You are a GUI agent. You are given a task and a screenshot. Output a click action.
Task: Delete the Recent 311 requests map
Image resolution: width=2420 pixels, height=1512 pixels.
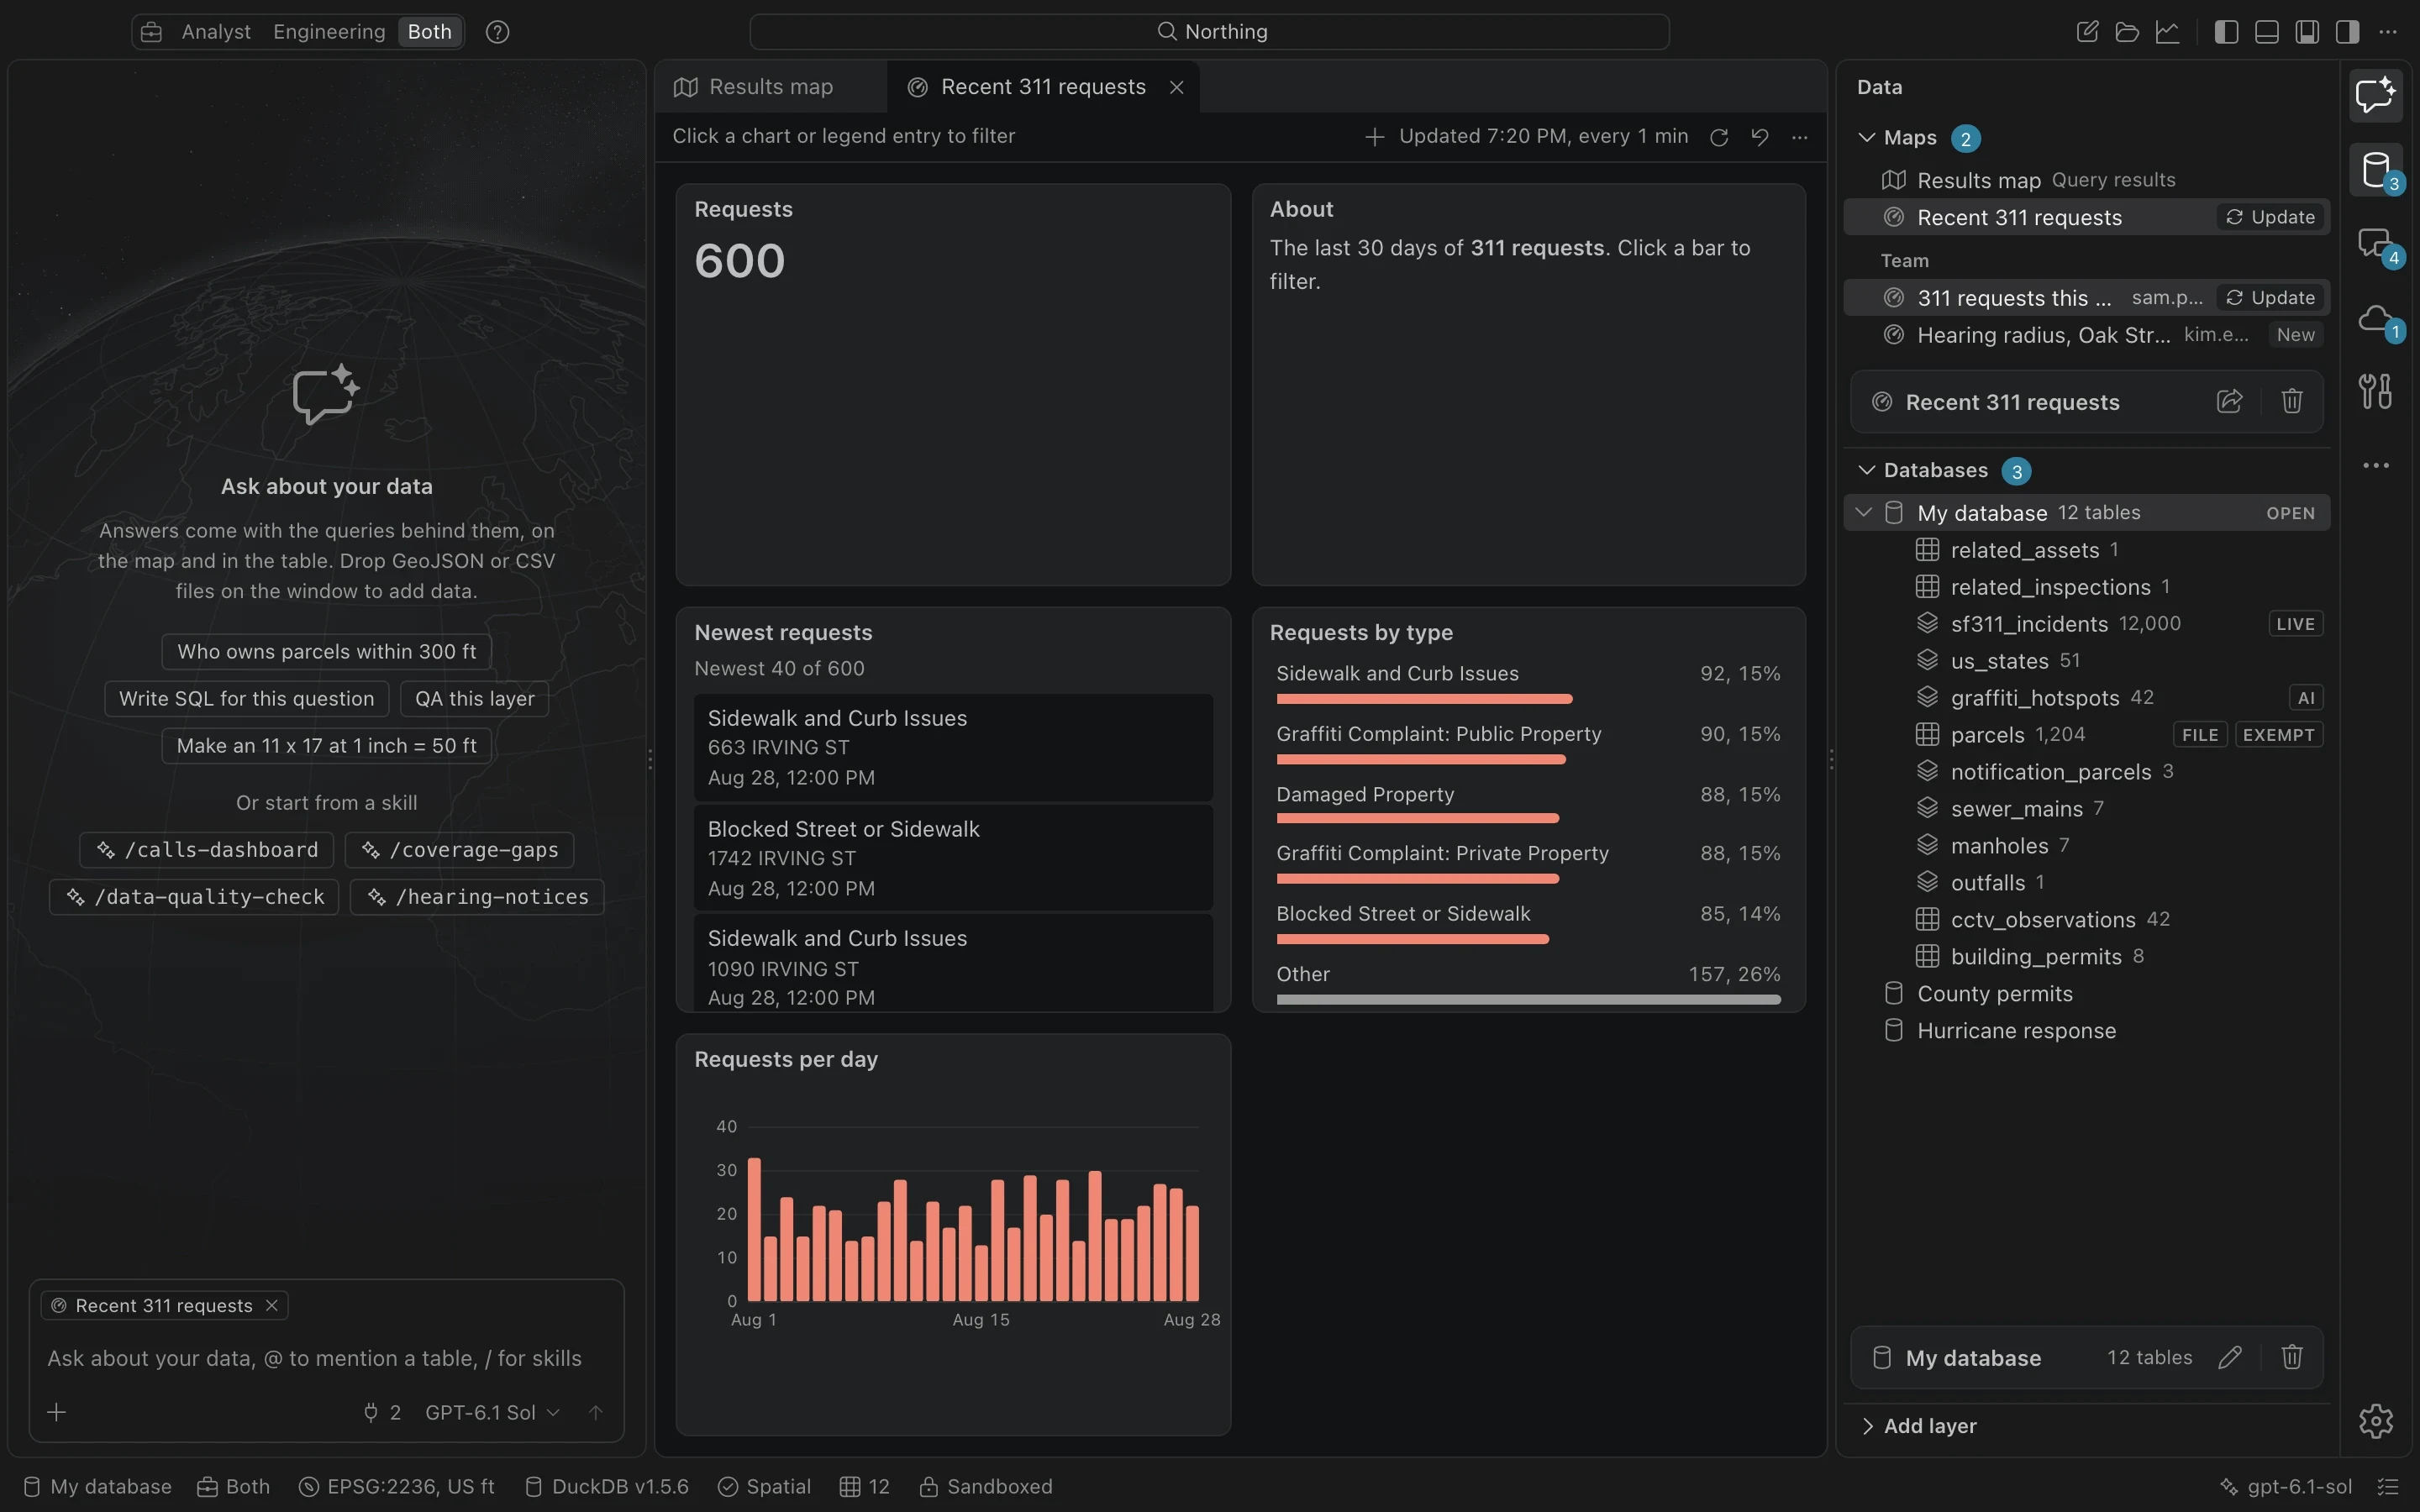pyautogui.click(x=2292, y=402)
